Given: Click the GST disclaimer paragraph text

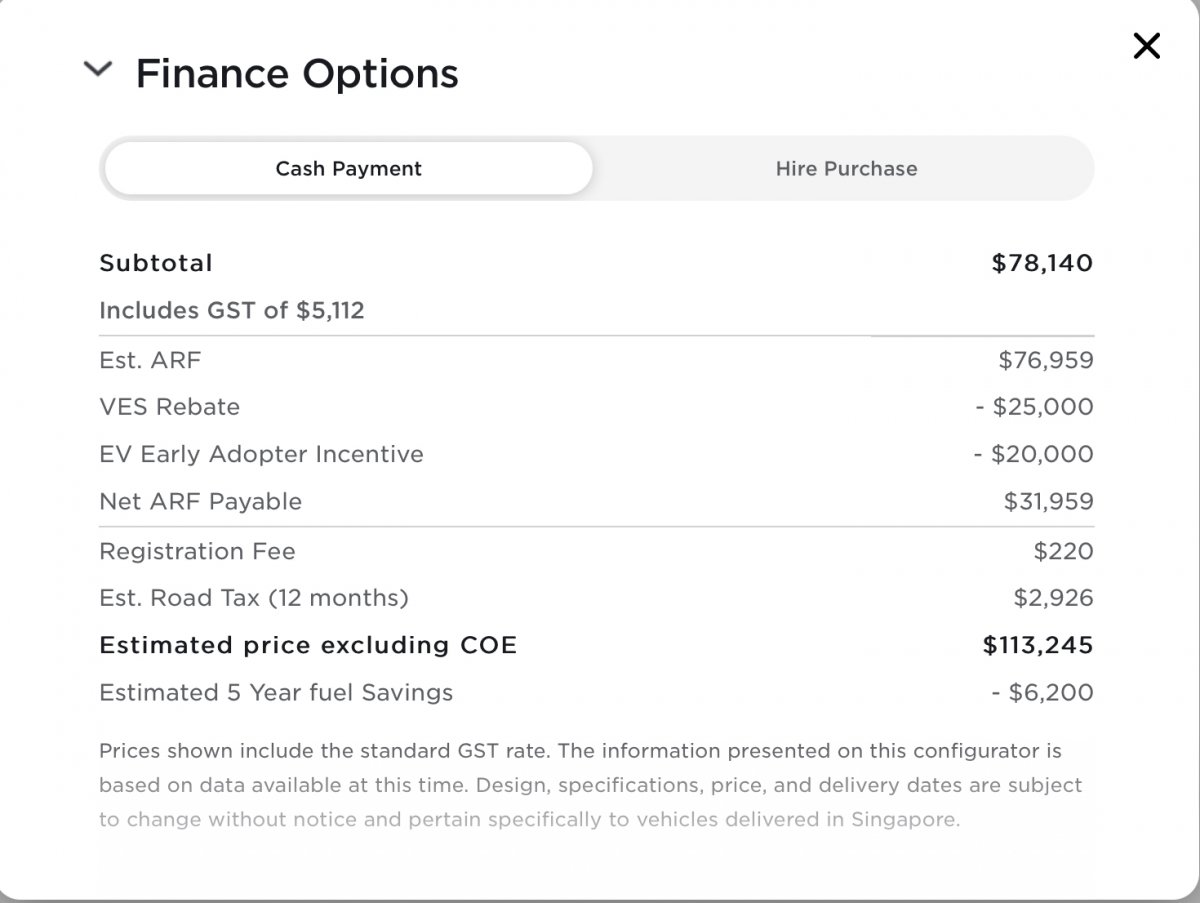Looking at the screenshot, I should [x=590, y=785].
